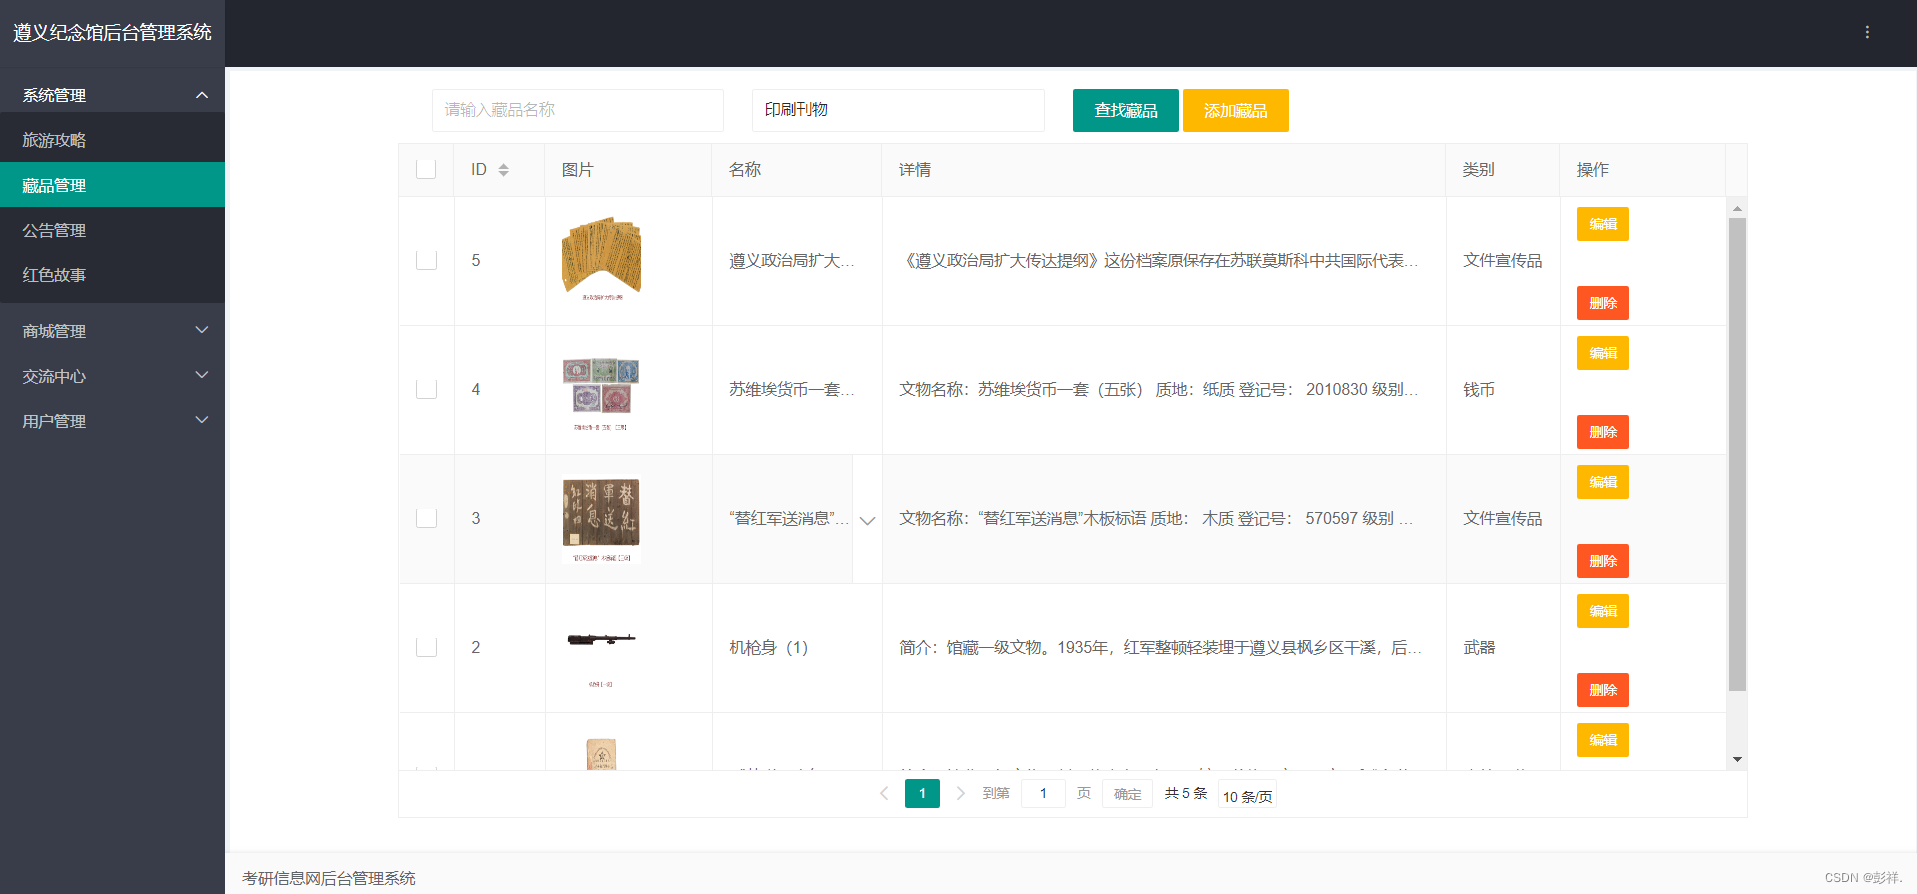Click the 共 5 条 total count text
This screenshot has height=894, width=1917.
(x=1186, y=793)
